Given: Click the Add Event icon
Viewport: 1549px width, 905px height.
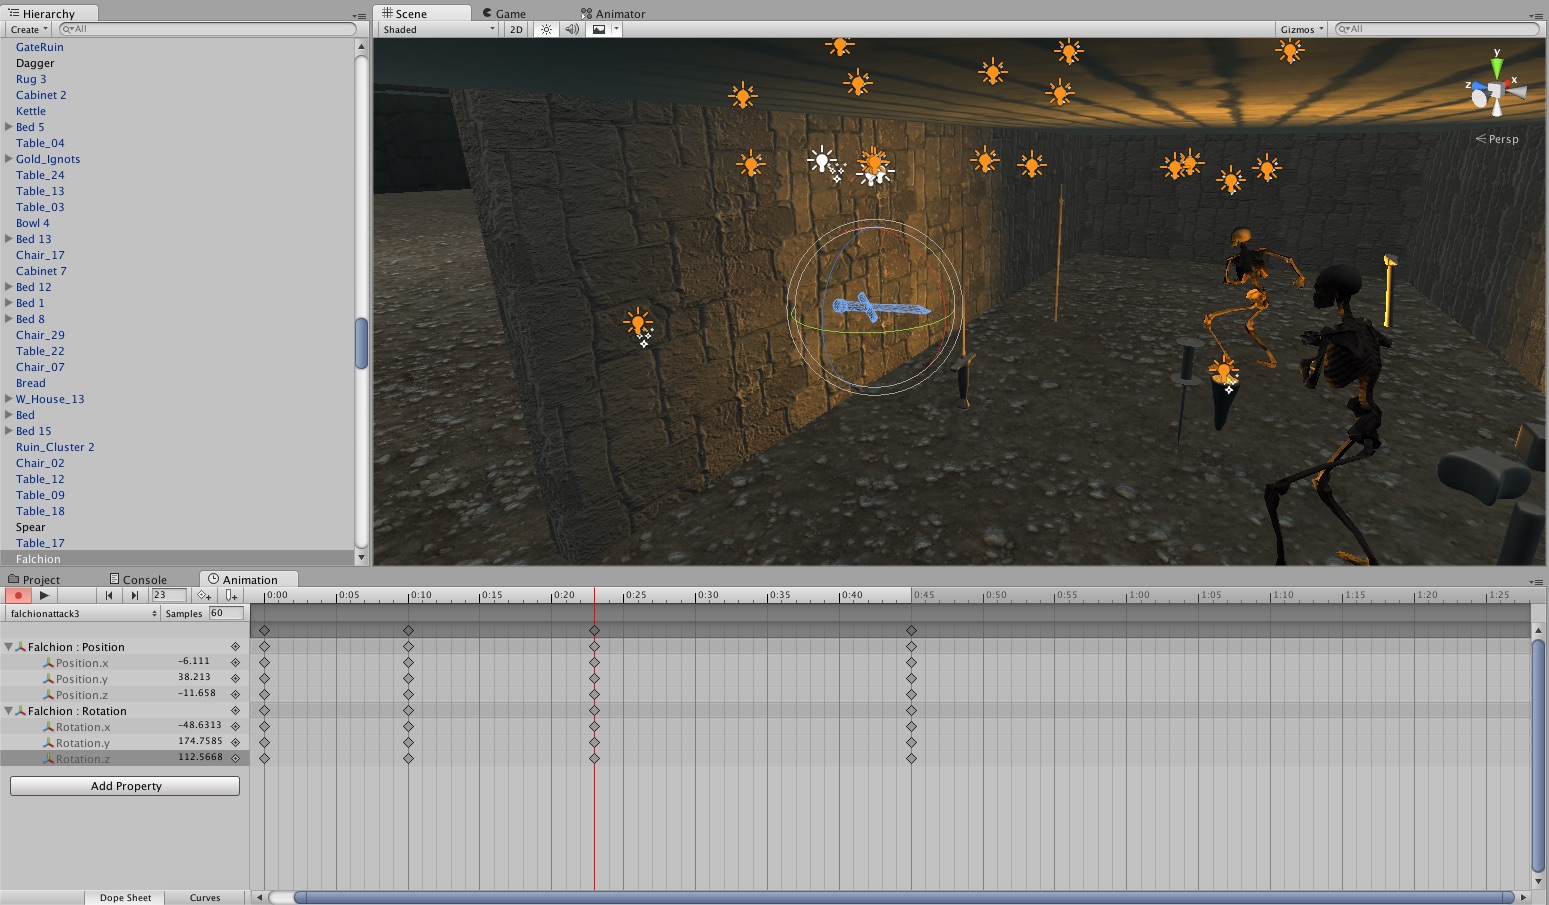Looking at the screenshot, I should point(231,595).
